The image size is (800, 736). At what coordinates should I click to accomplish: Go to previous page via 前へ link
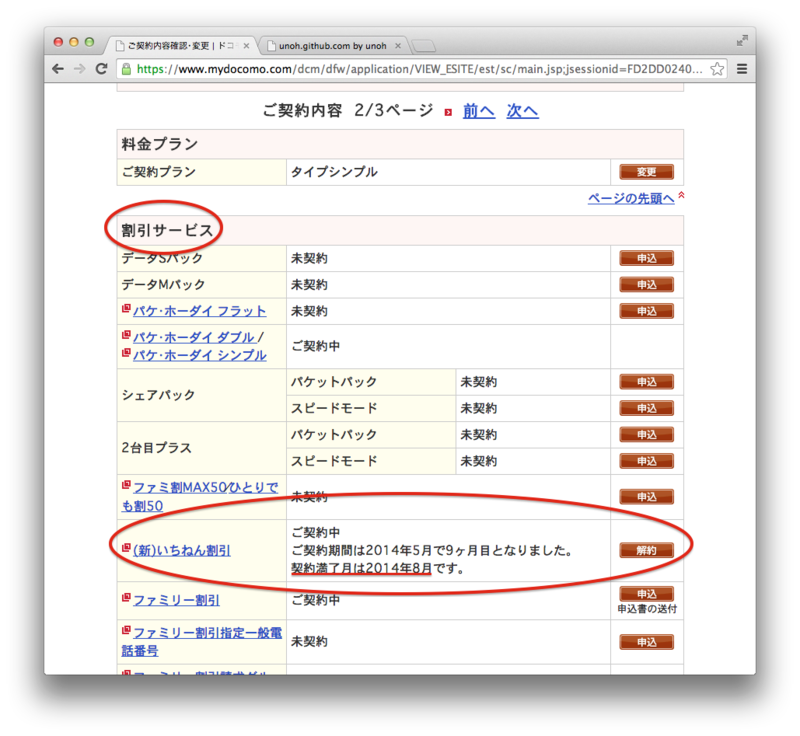point(479,111)
